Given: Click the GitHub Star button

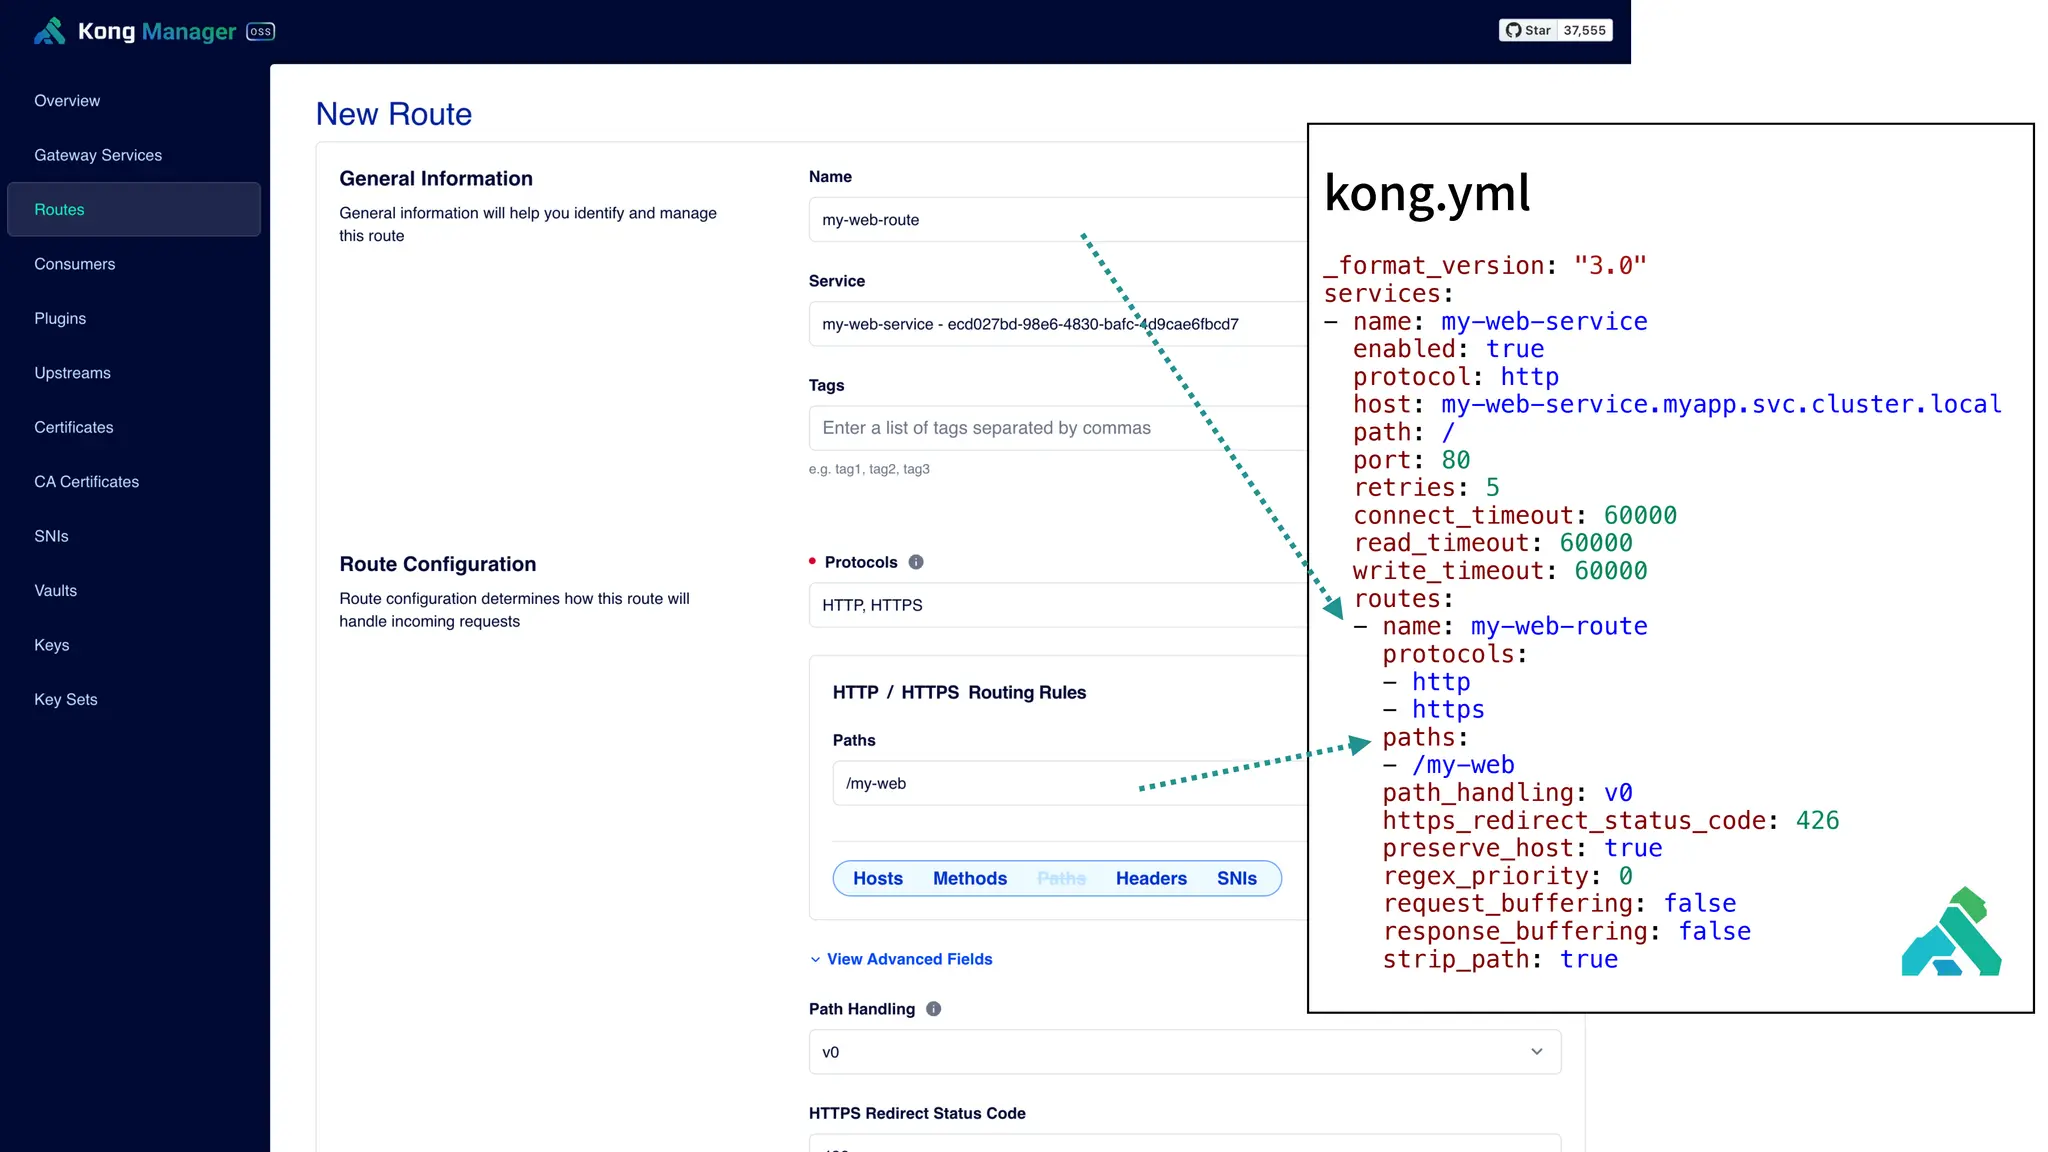Looking at the screenshot, I should pos(1528,30).
